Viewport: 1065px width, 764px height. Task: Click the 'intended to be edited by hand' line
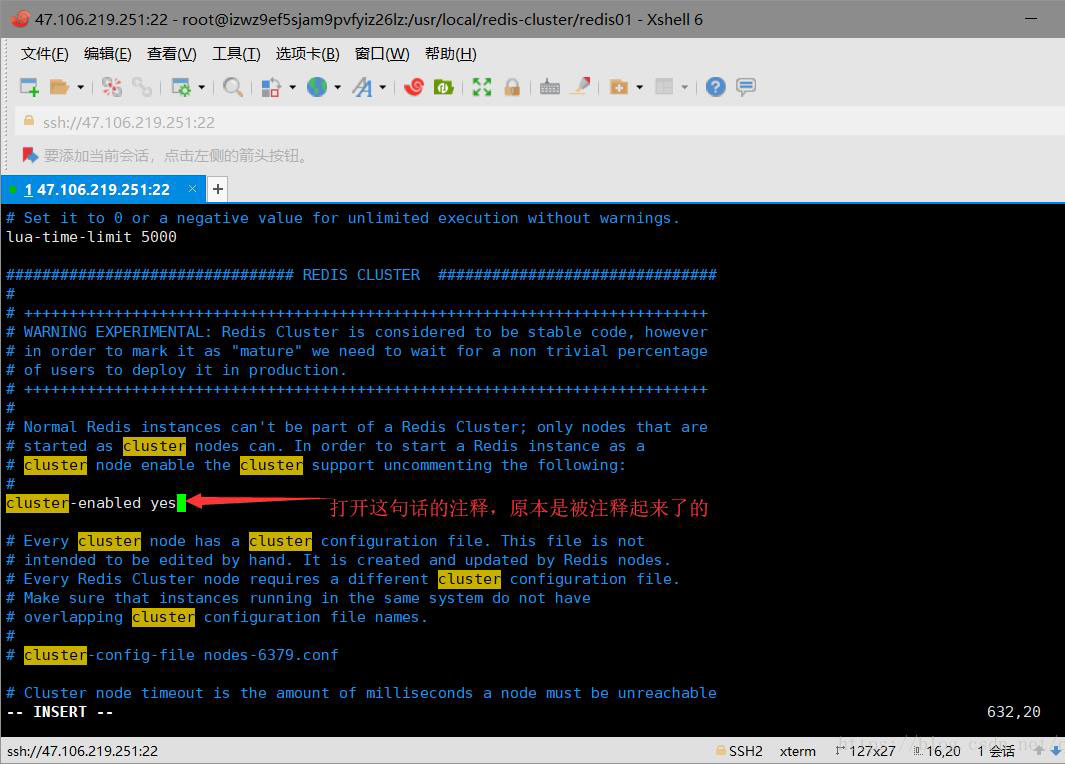pyautogui.click(x=338, y=560)
